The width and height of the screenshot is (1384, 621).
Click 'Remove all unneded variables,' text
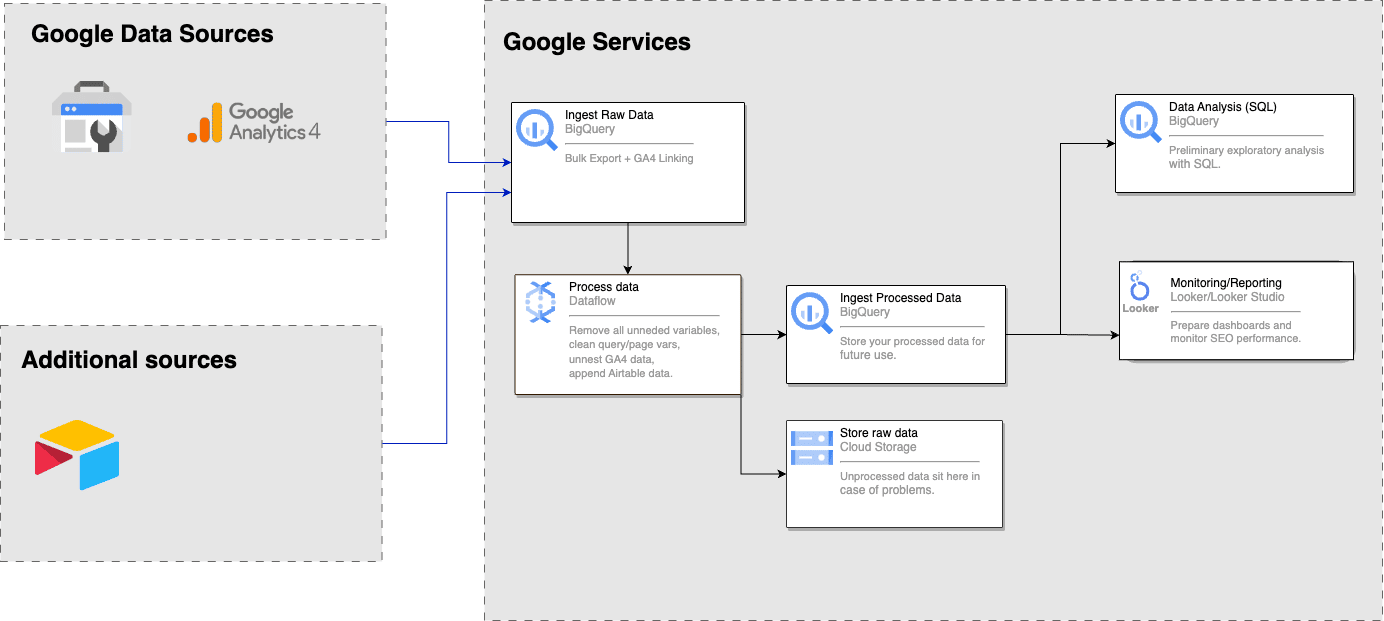(644, 330)
